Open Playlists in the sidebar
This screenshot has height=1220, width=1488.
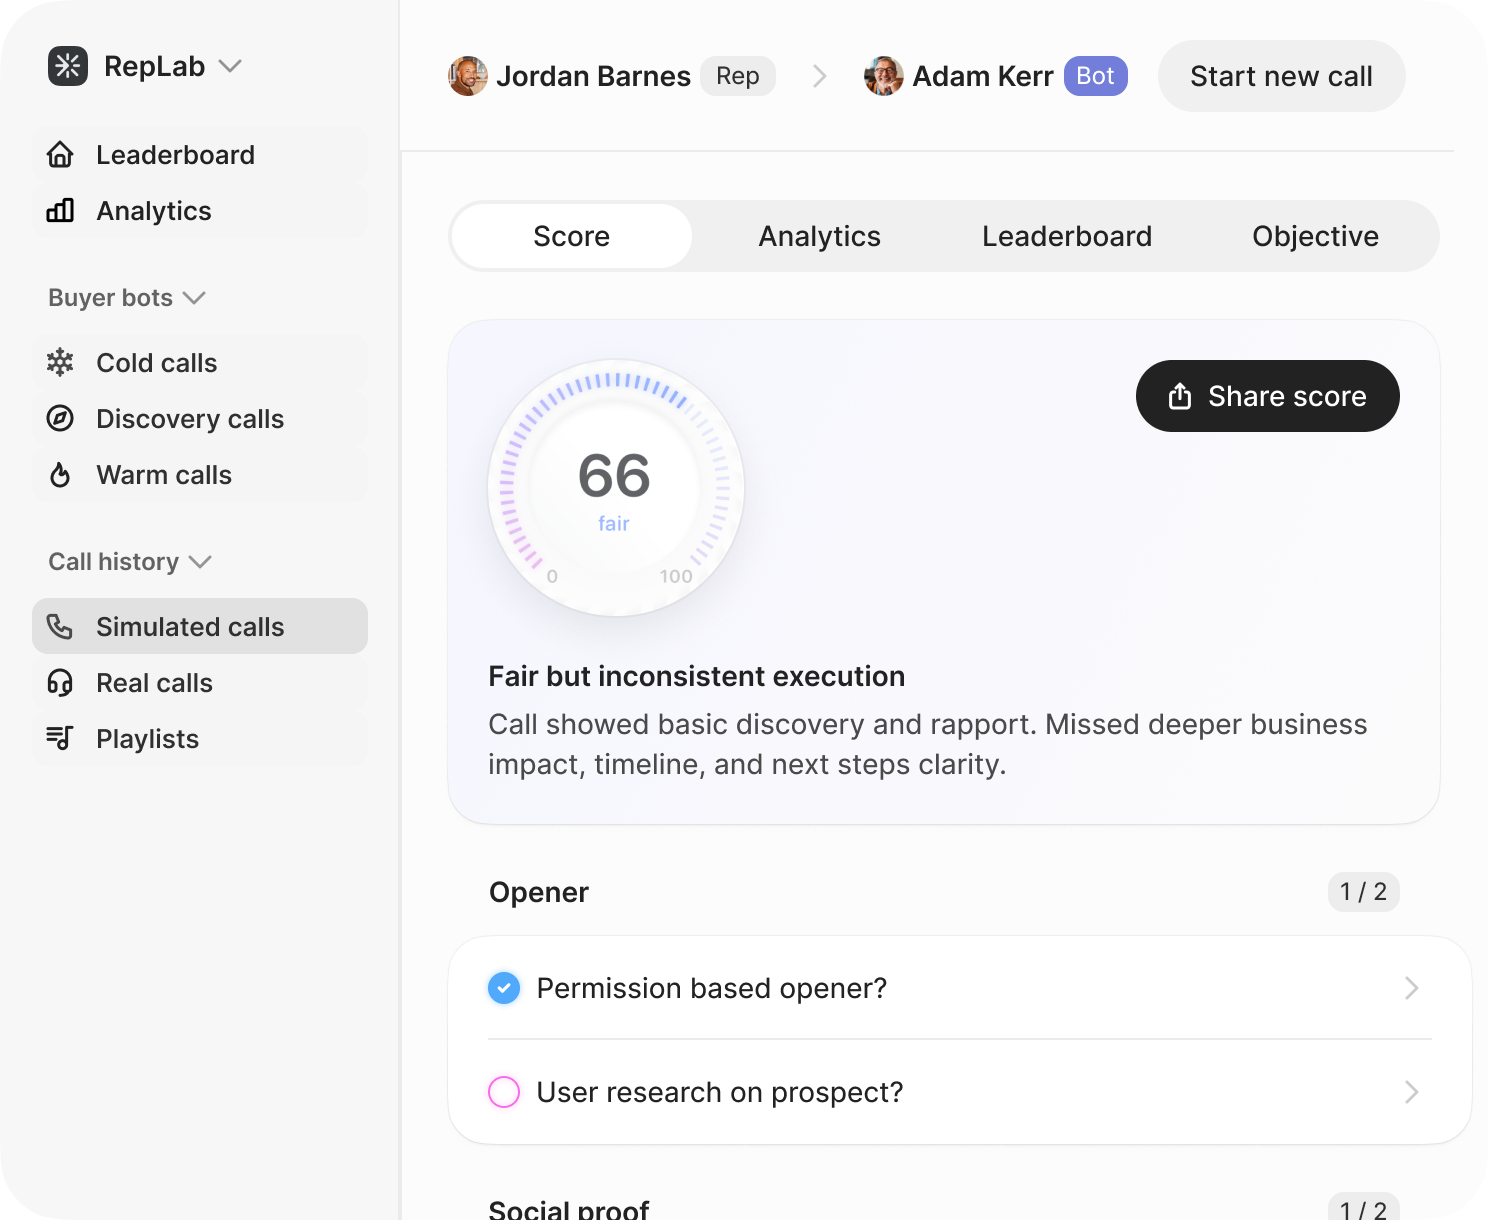pyautogui.click(x=200, y=739)
